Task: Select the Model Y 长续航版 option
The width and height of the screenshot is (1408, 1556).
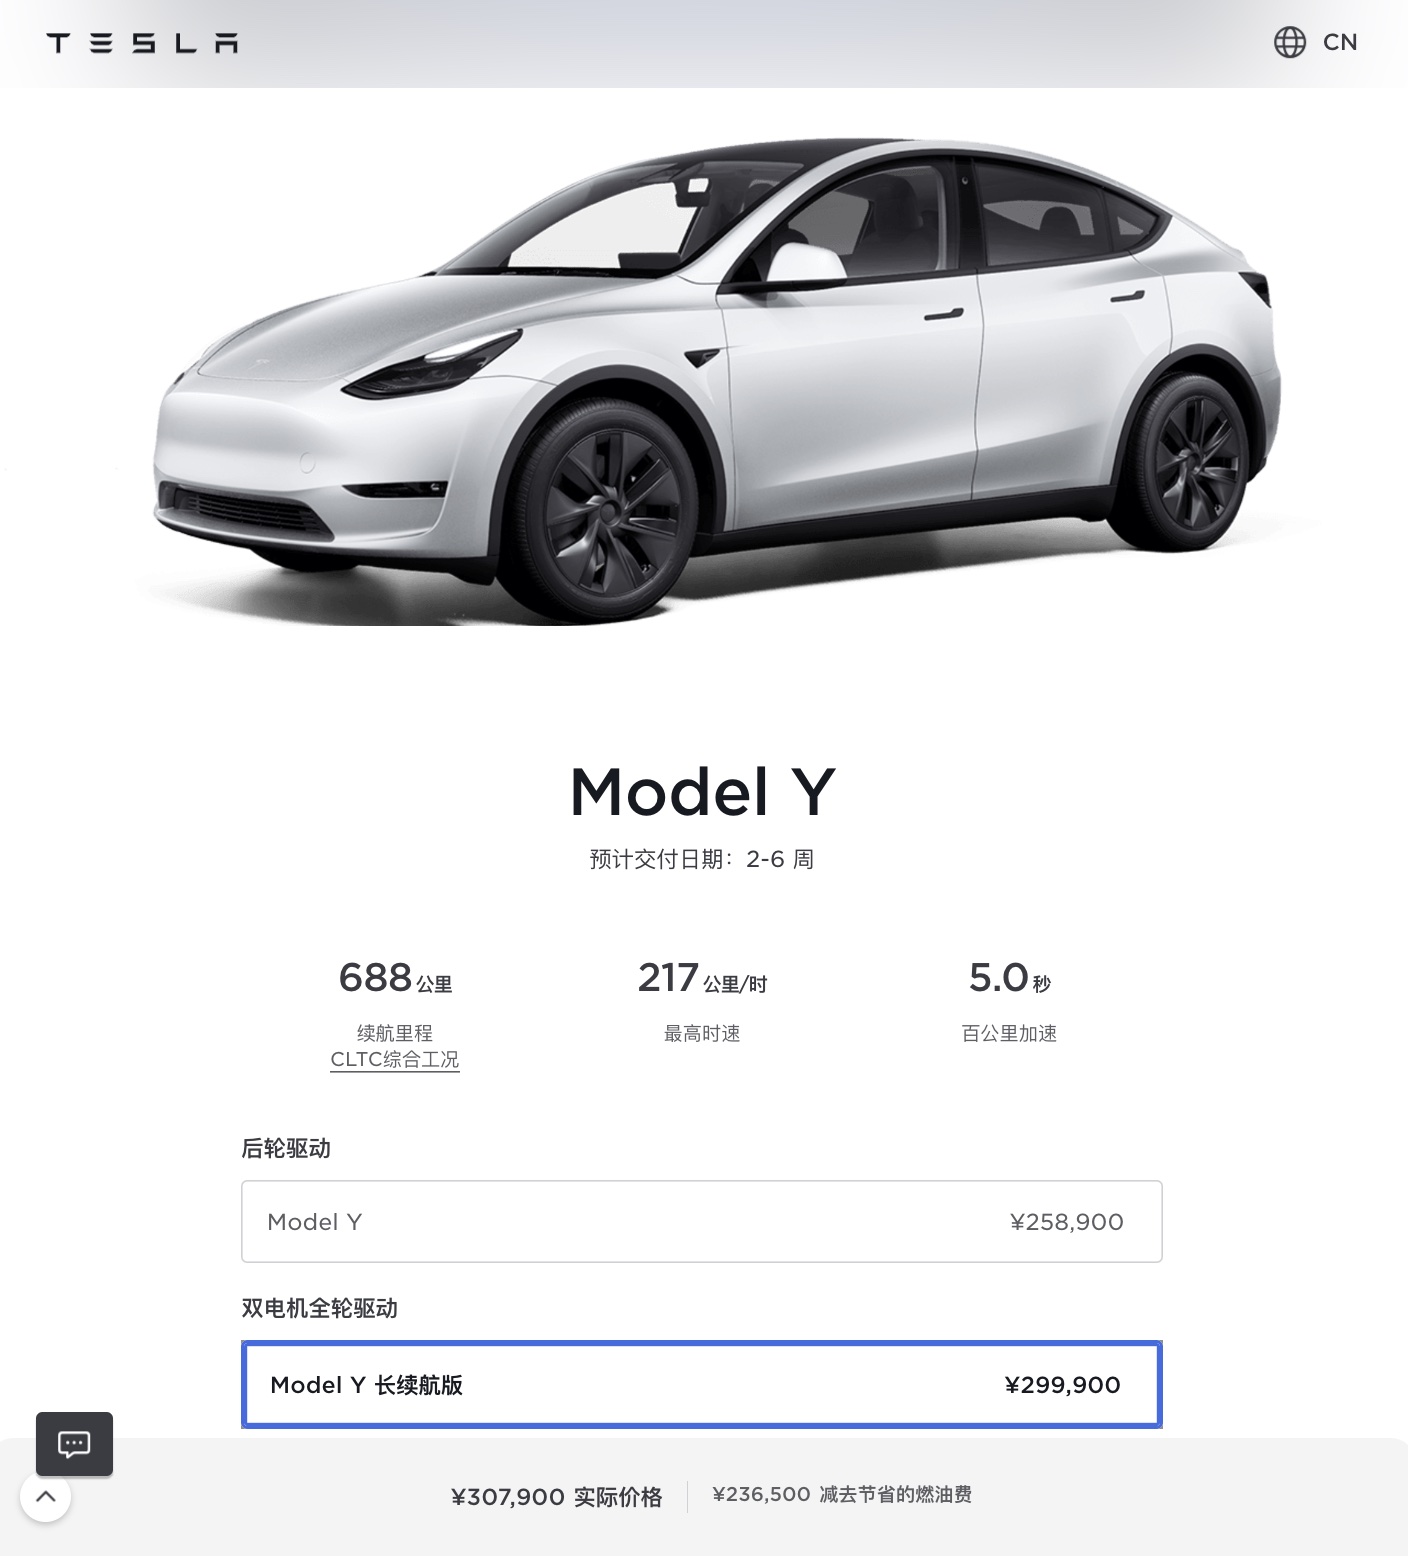Action: pos(701,1384)
